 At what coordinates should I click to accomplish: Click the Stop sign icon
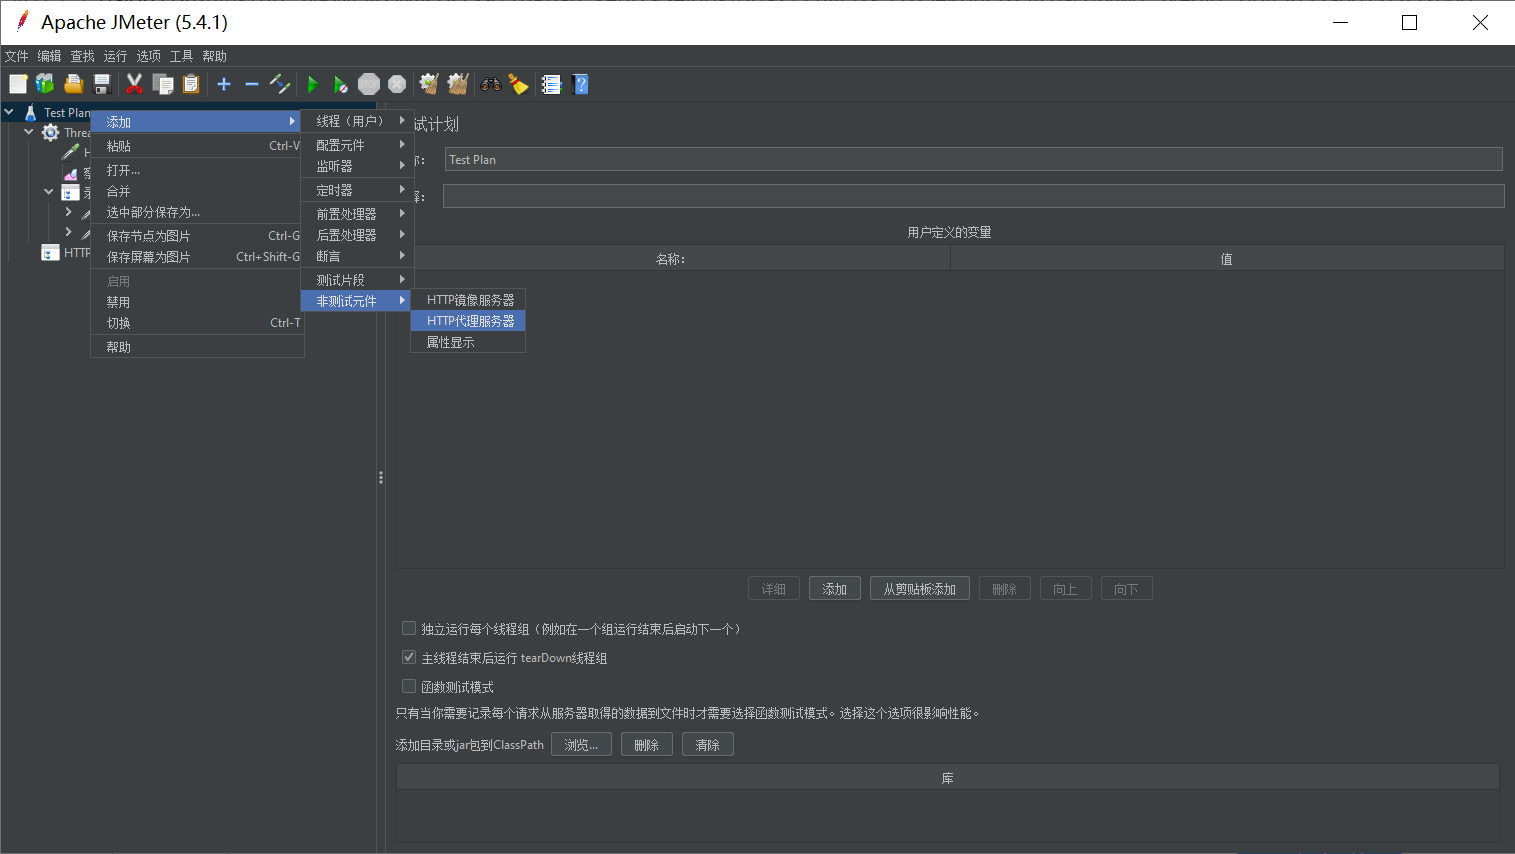click(369, 84)
